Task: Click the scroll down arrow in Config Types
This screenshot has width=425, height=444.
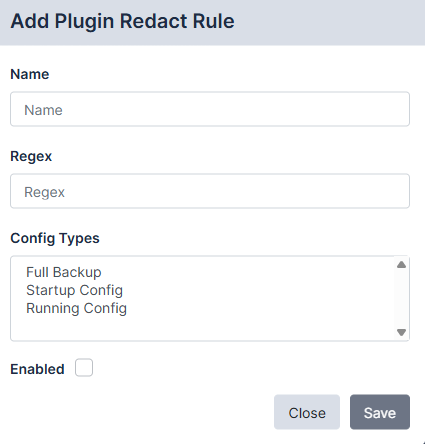Action: [x=401, y=332]
